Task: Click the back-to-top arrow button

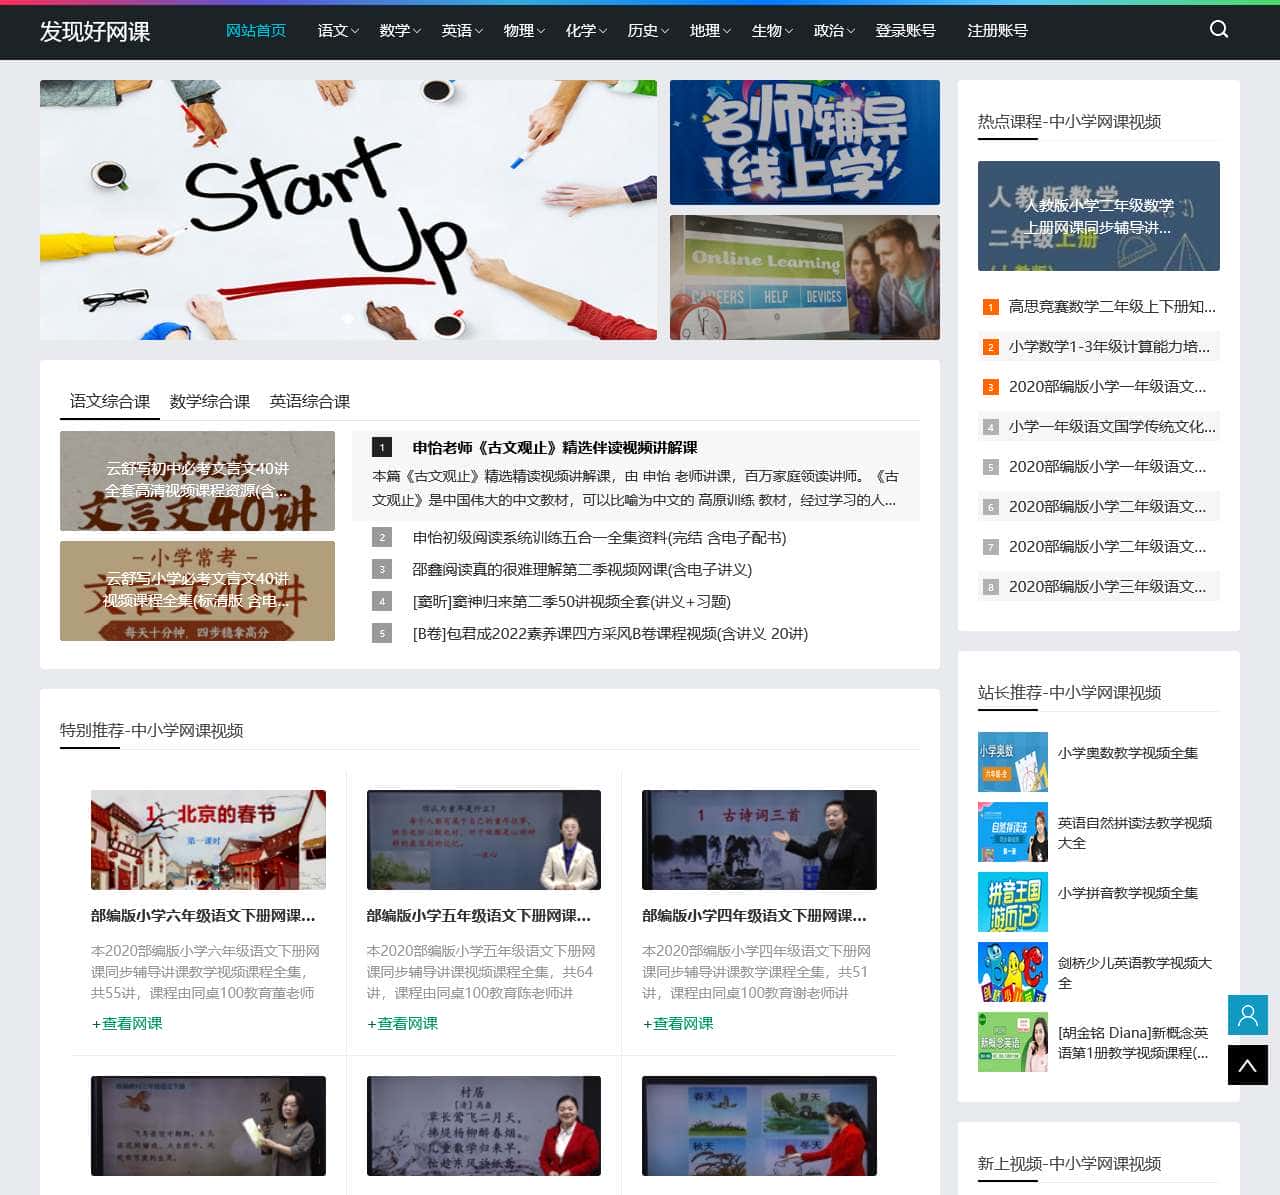Action: pos(1247,1065)
